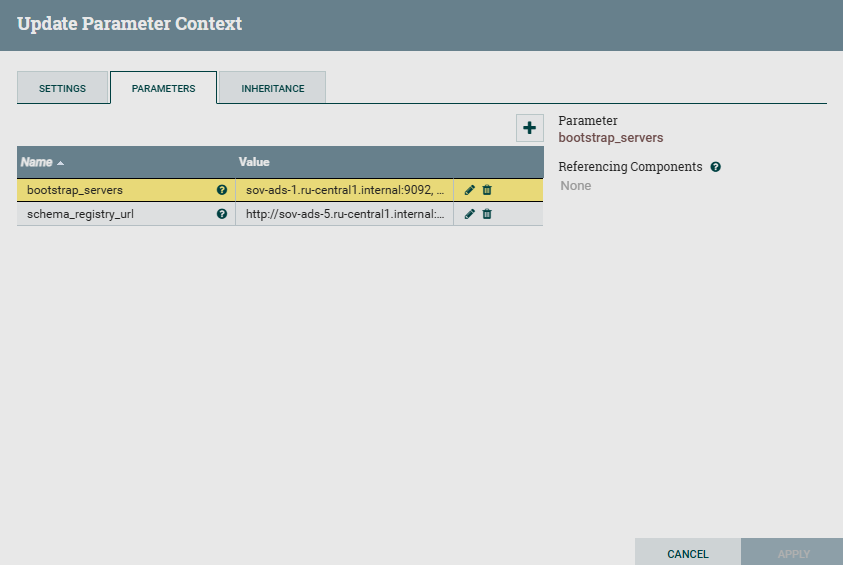The image size is (843, 565).
Task: Show Referencing Components help icon
Action: tap(716, 167)
